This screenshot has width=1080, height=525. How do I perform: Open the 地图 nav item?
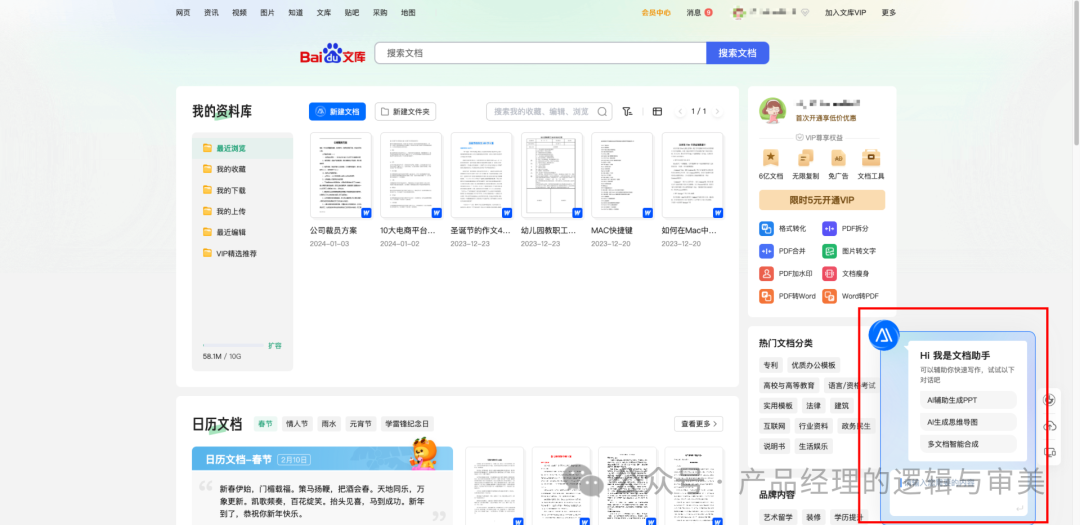point(408,12)
